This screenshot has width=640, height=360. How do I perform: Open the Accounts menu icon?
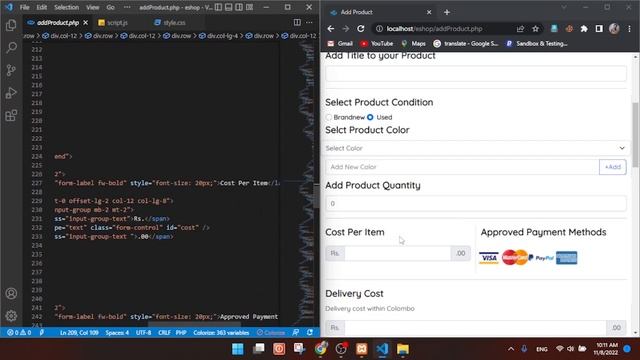pos(11,293)
